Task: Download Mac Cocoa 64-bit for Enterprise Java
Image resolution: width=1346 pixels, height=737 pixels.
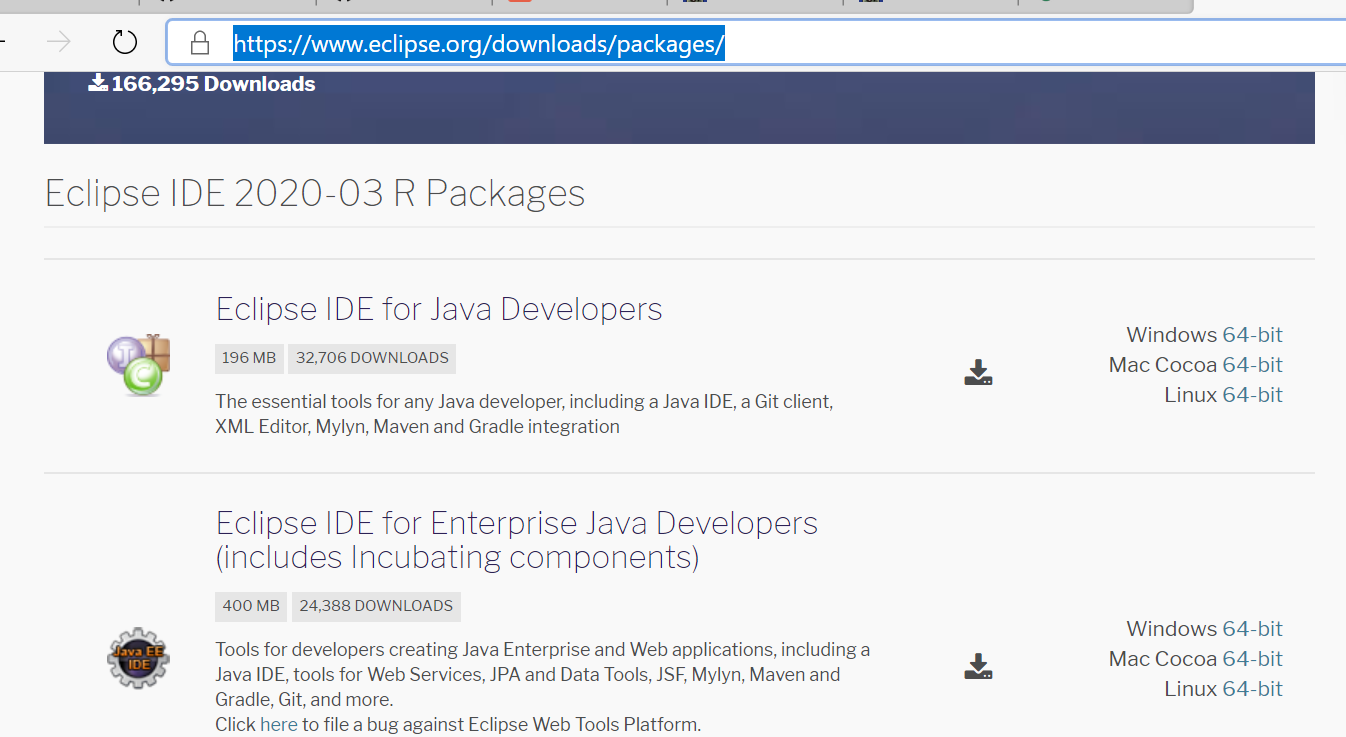Action: (x=1252, y=659)
